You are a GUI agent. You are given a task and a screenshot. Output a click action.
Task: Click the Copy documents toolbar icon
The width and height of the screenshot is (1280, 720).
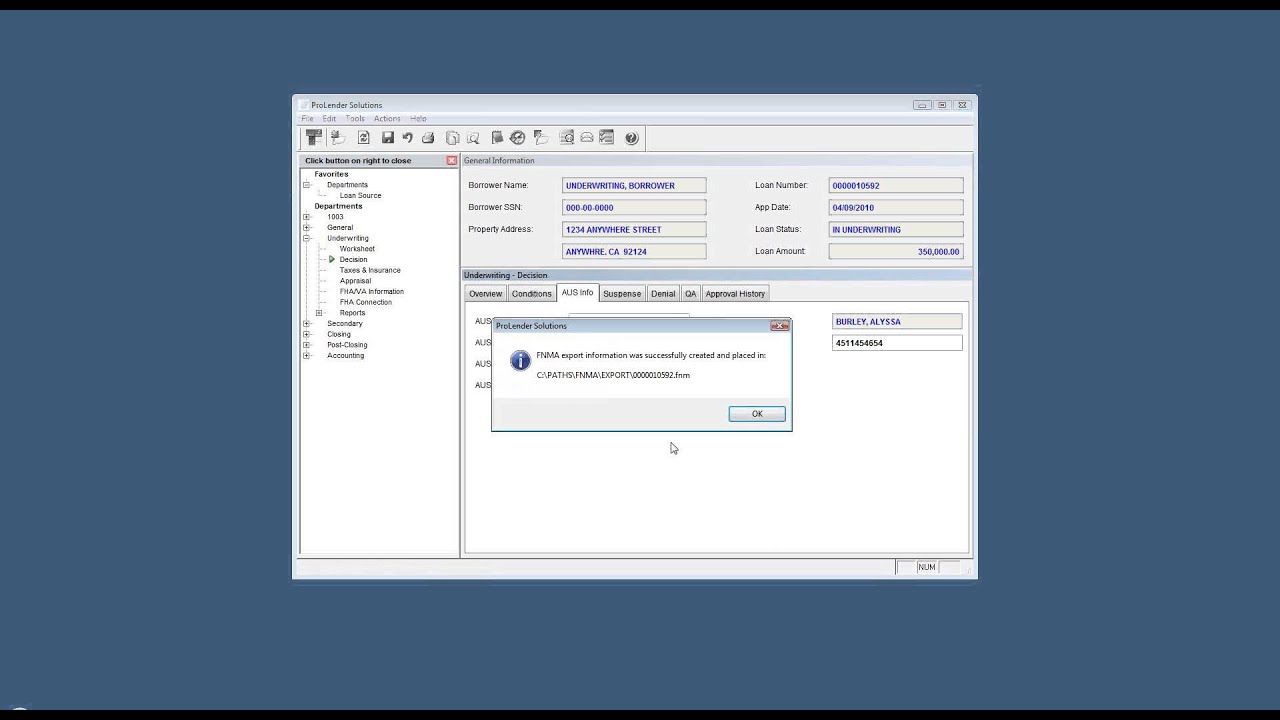point(453,138)
